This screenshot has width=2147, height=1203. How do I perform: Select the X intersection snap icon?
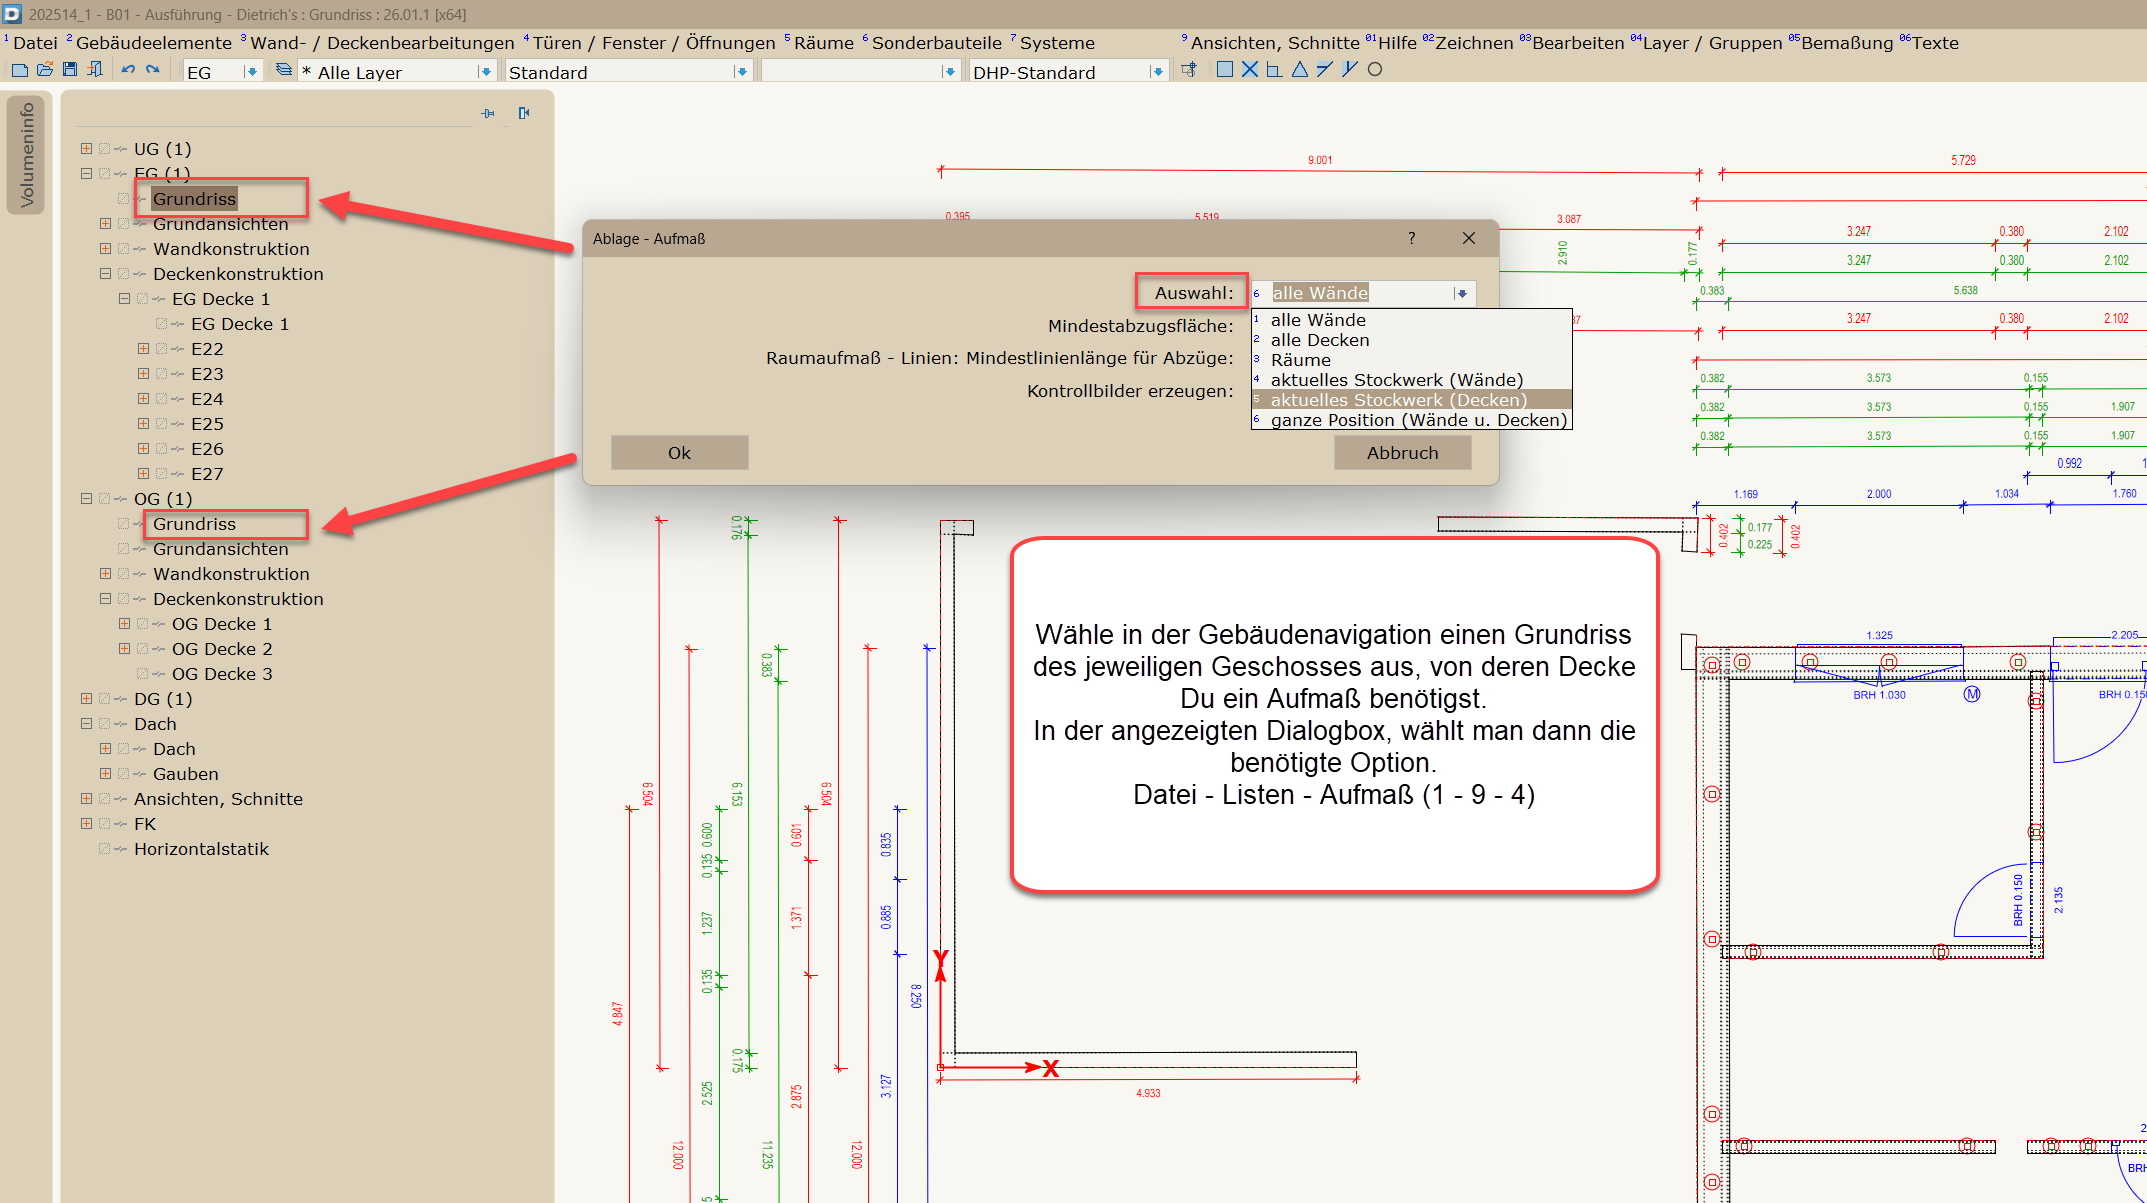(x=1250, y=70)
